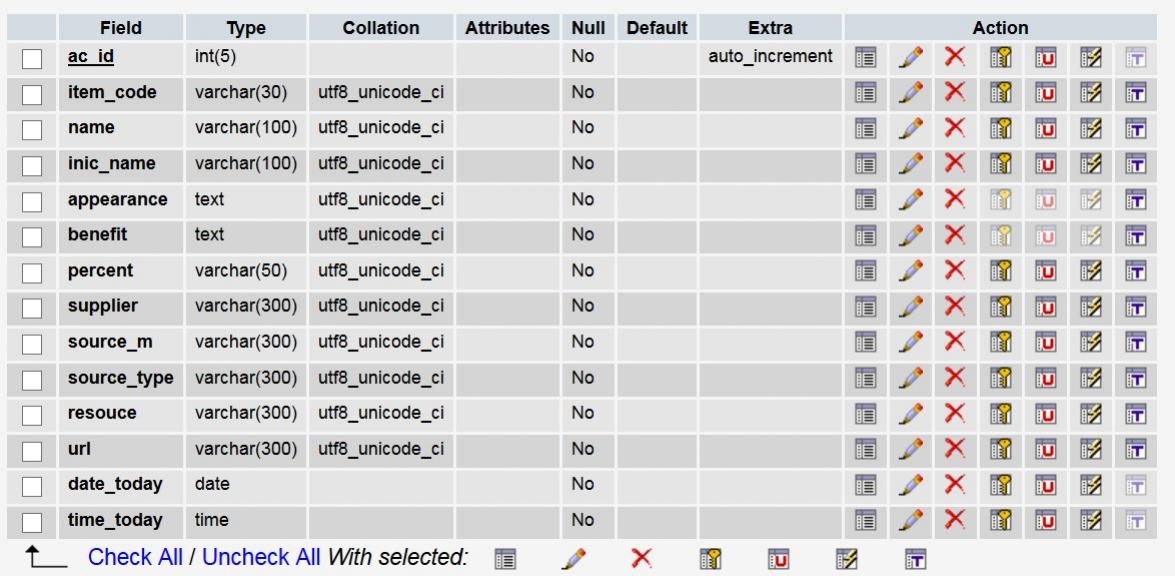Click the With selected primary key icon

[706, 556]
